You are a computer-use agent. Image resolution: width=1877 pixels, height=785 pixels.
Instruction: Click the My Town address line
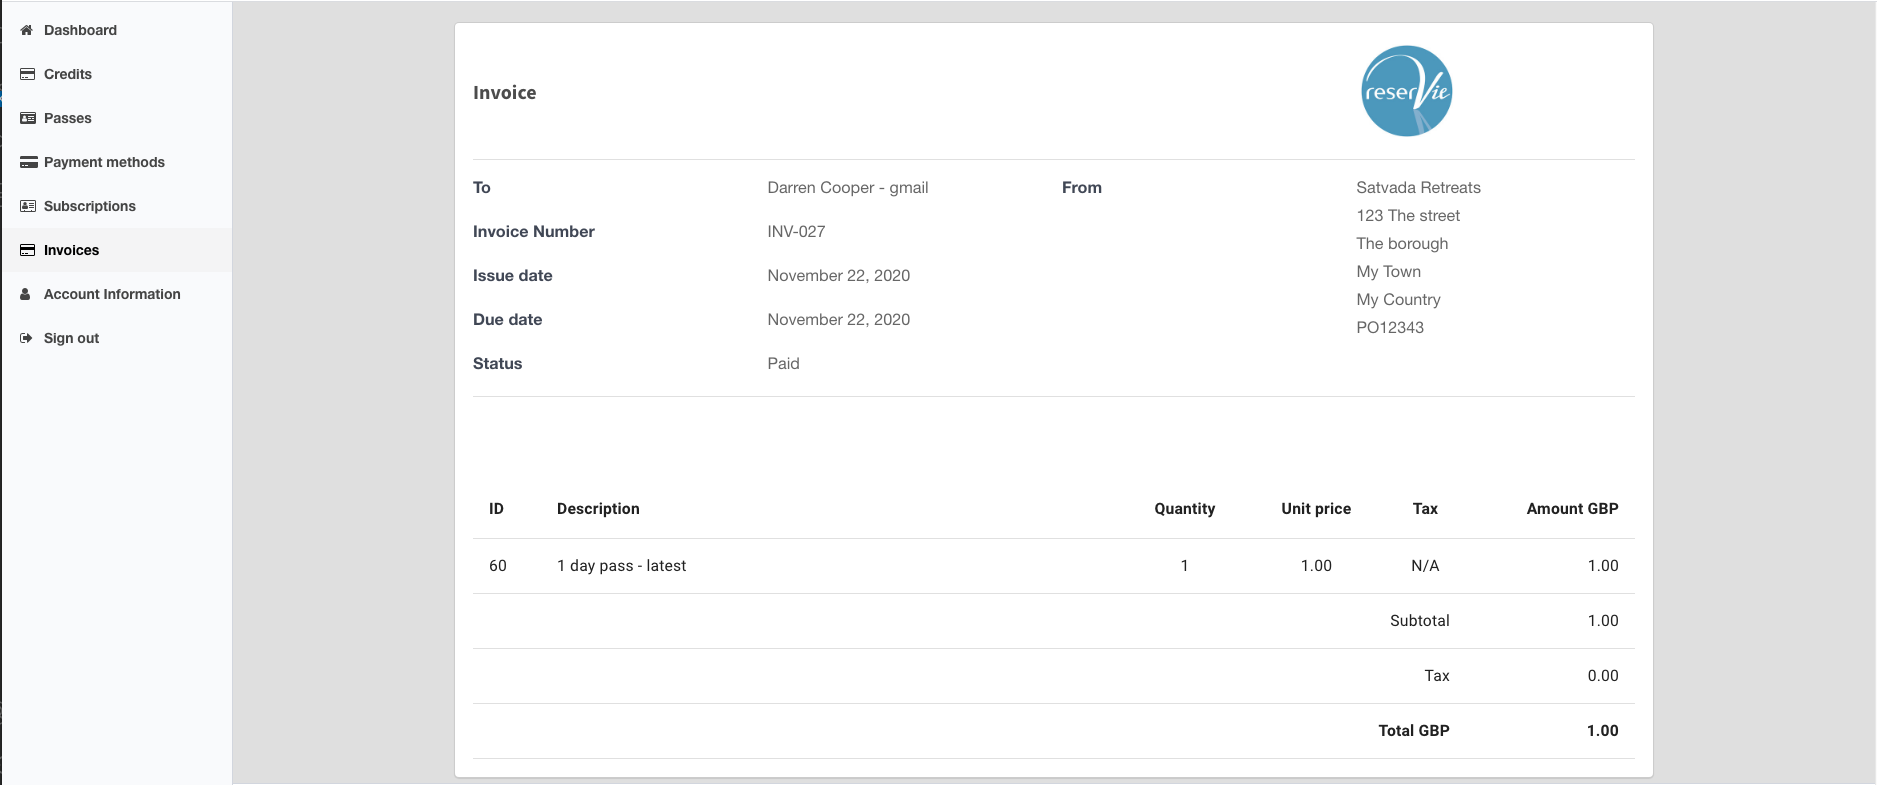[1388, 272]
